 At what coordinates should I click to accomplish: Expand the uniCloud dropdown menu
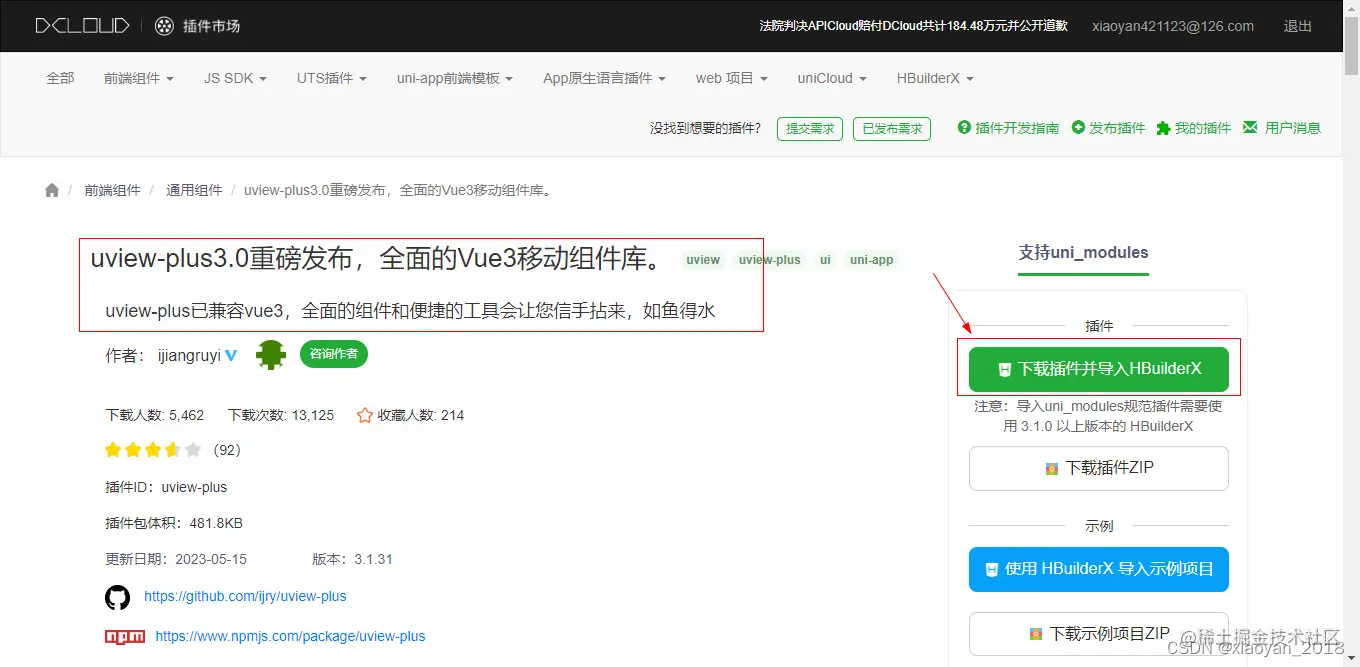(x=832, y=78)
